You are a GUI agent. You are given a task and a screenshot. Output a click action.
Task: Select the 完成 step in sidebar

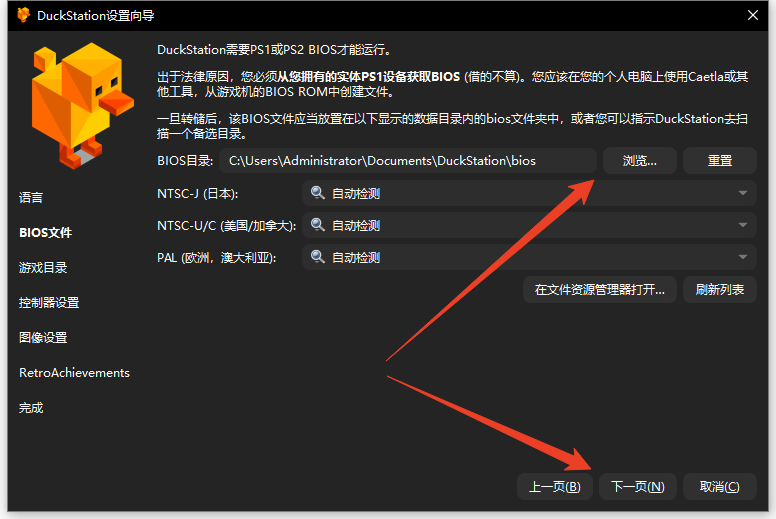click(x=31, y=408)
